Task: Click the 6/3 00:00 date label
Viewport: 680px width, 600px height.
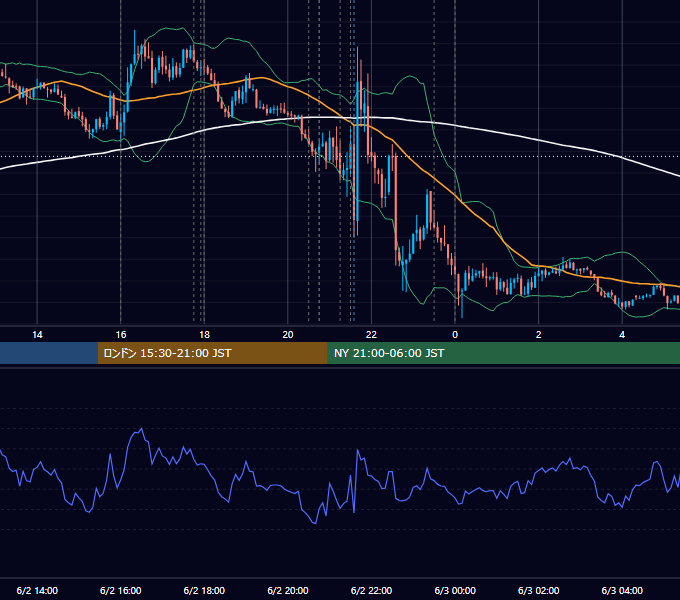Action: pyautogui.click(x=455, y=590)
